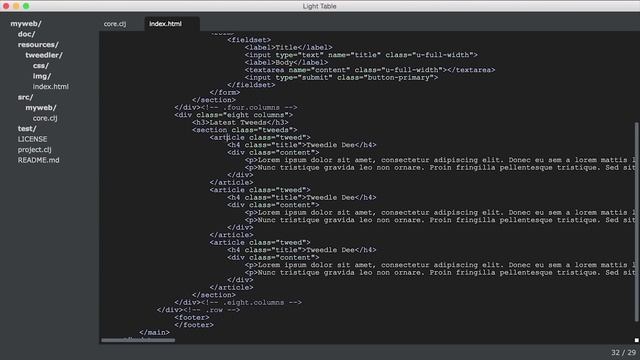The width and height of the screenshot is (640, 360).
Task: Click the horizontal scrollbar below the code
Action: point(138,340)
